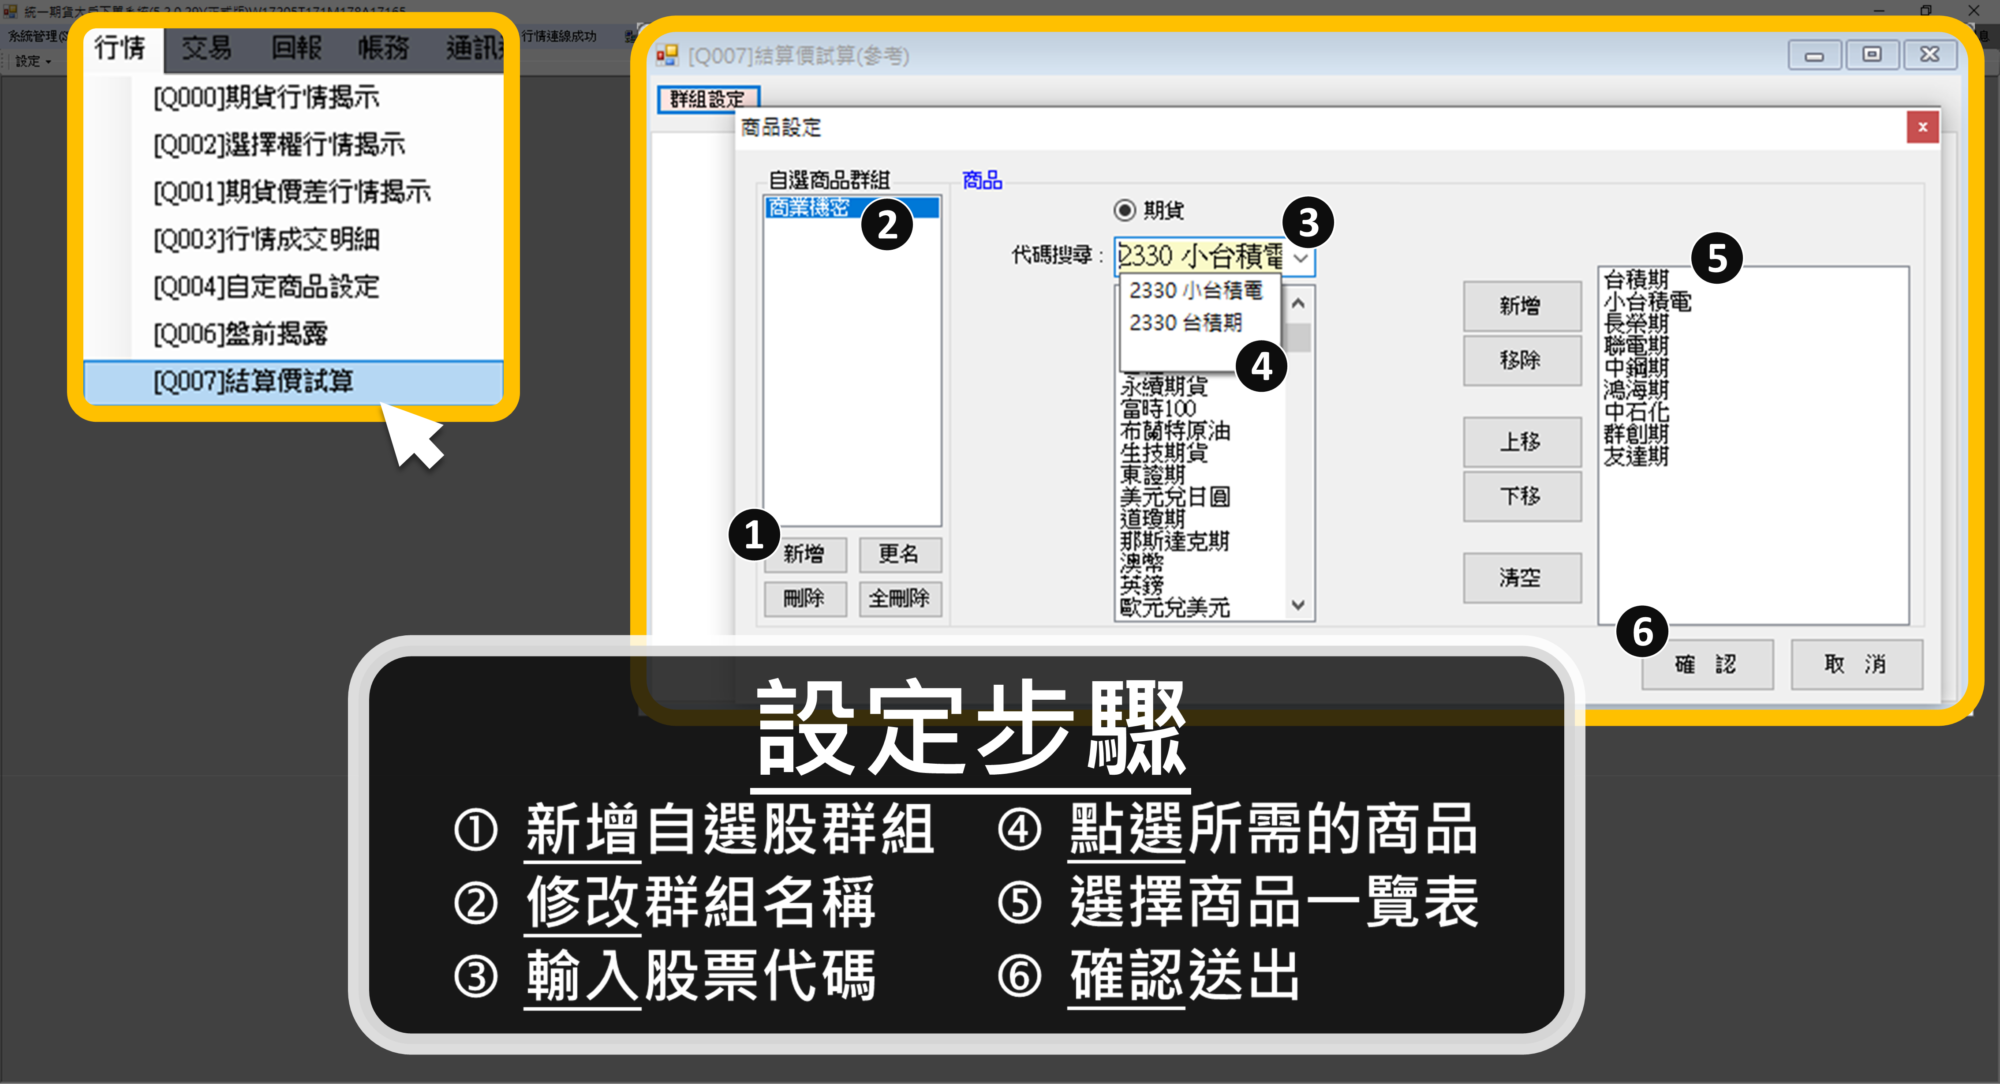Image resolution: width=2000 pixels, height=1084 pixels.
Task: Select 東證期 in product list
Action: click(x=1152, y=475)
